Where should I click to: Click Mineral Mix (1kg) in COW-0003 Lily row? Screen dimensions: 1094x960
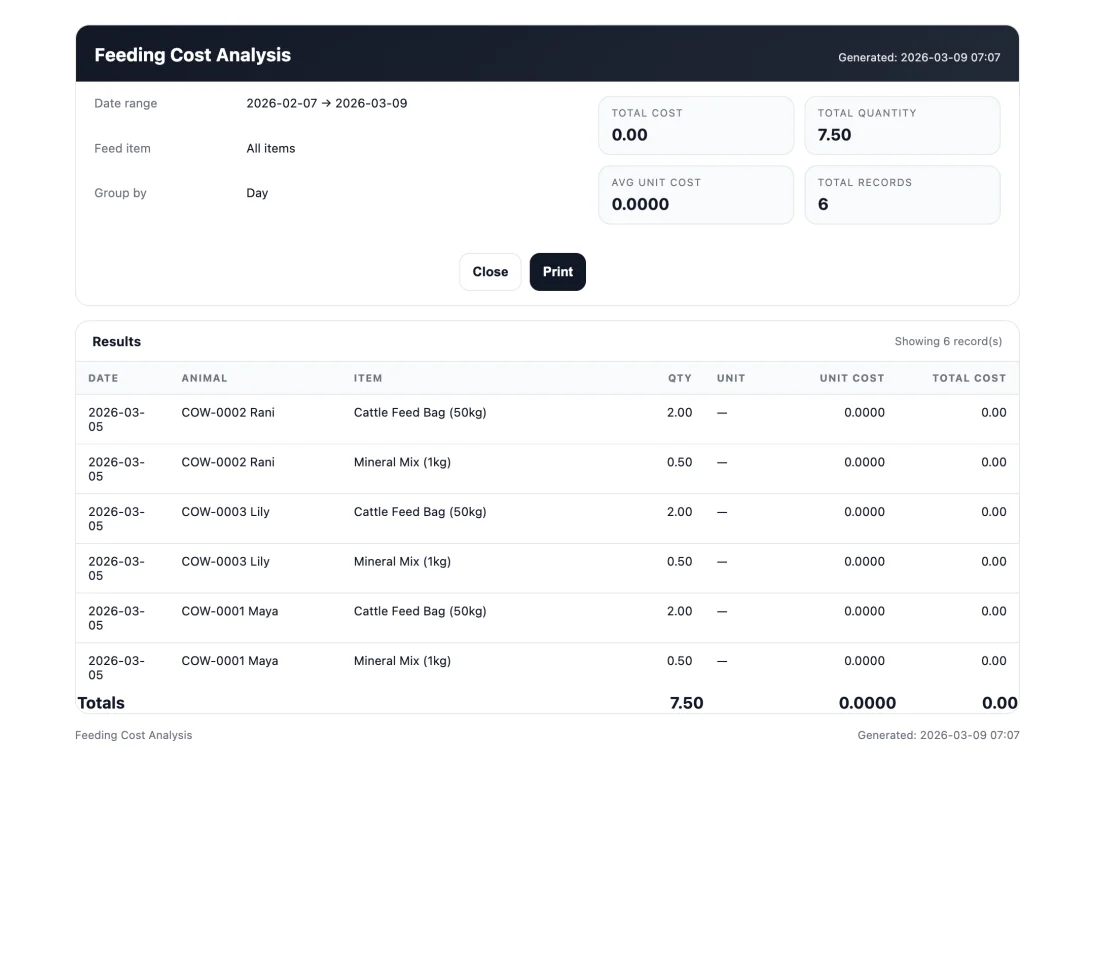point(402,561)
